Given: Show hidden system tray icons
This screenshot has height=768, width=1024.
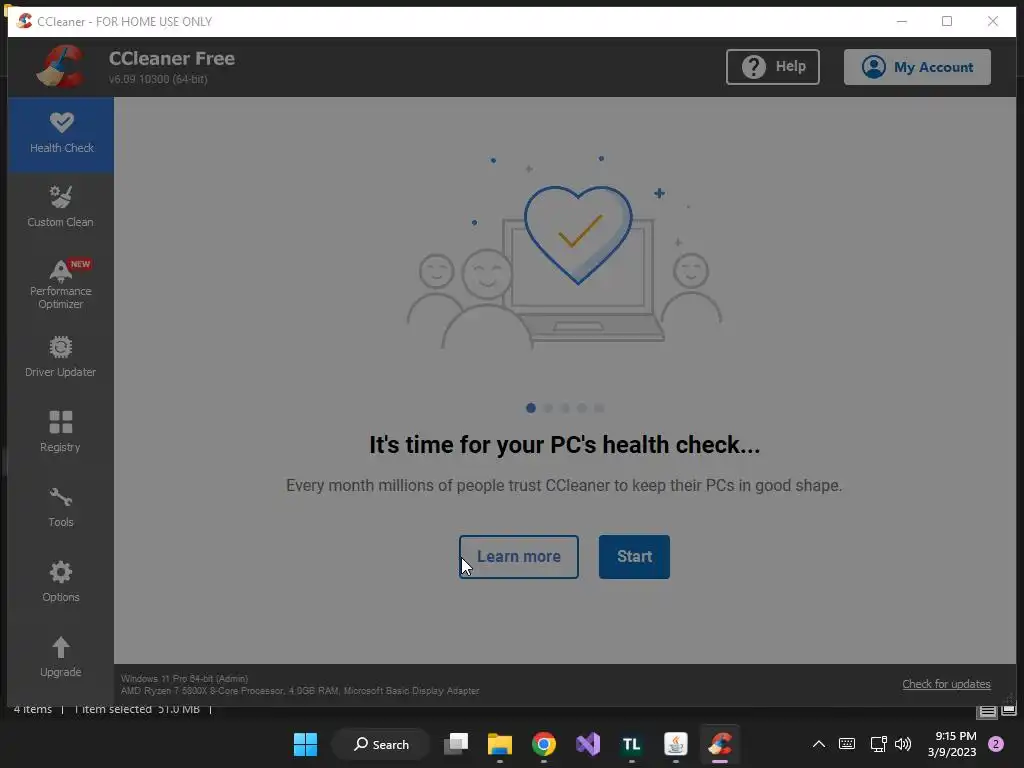Looking at the screenshot, I should pos(818,744).
